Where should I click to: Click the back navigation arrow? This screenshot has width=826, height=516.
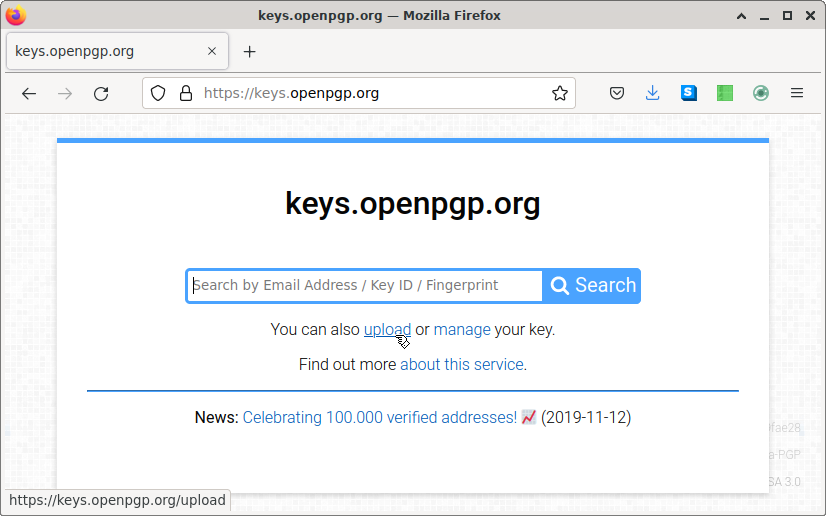29,93
